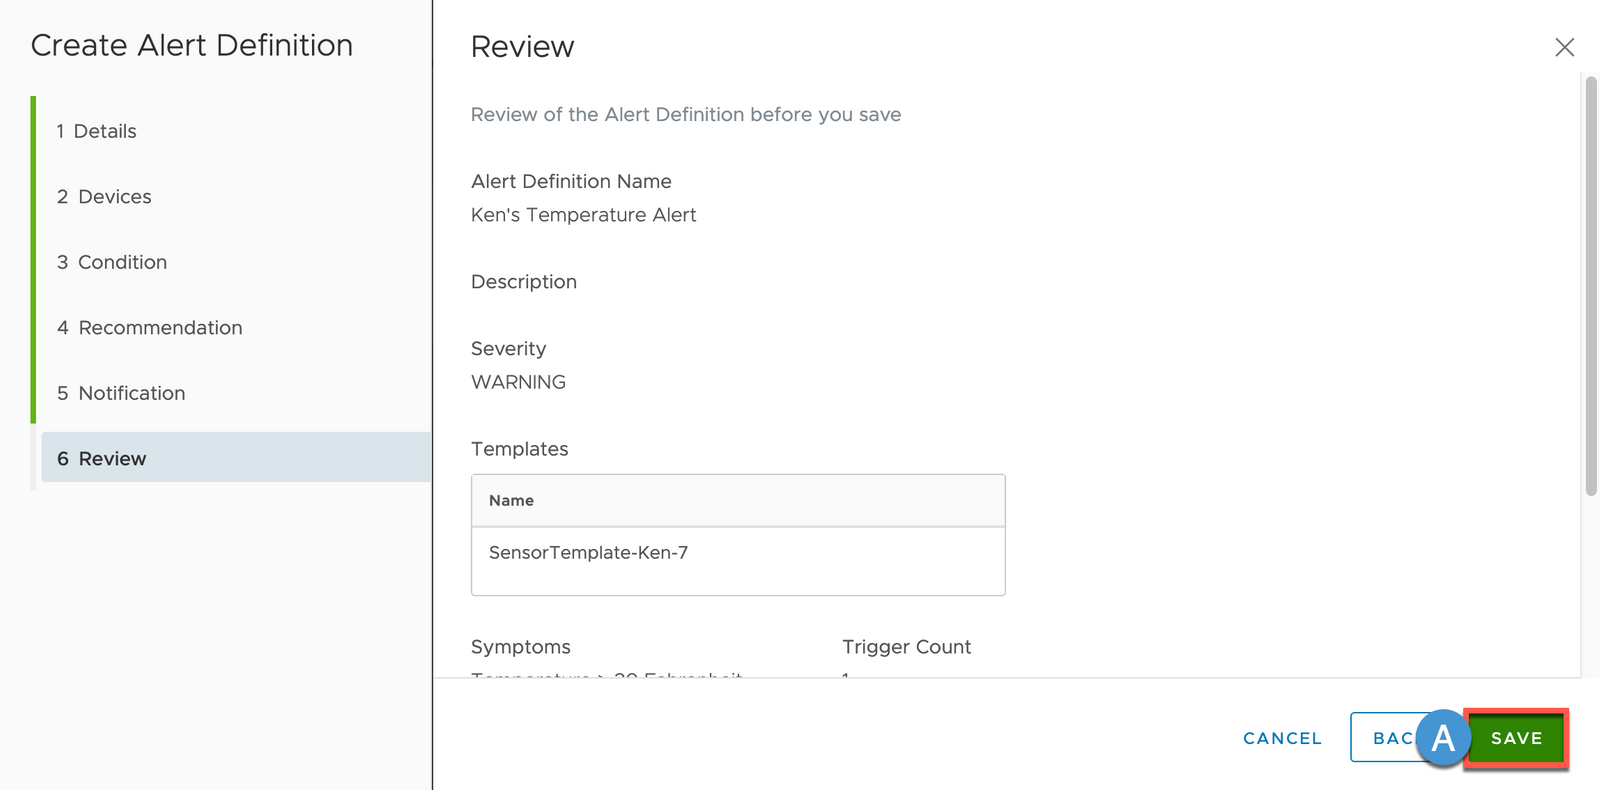Screen dimensions: 1600x790
Task: Select the SensorTemplate-Ken-7 template row
Action: [x=588, y=553]
